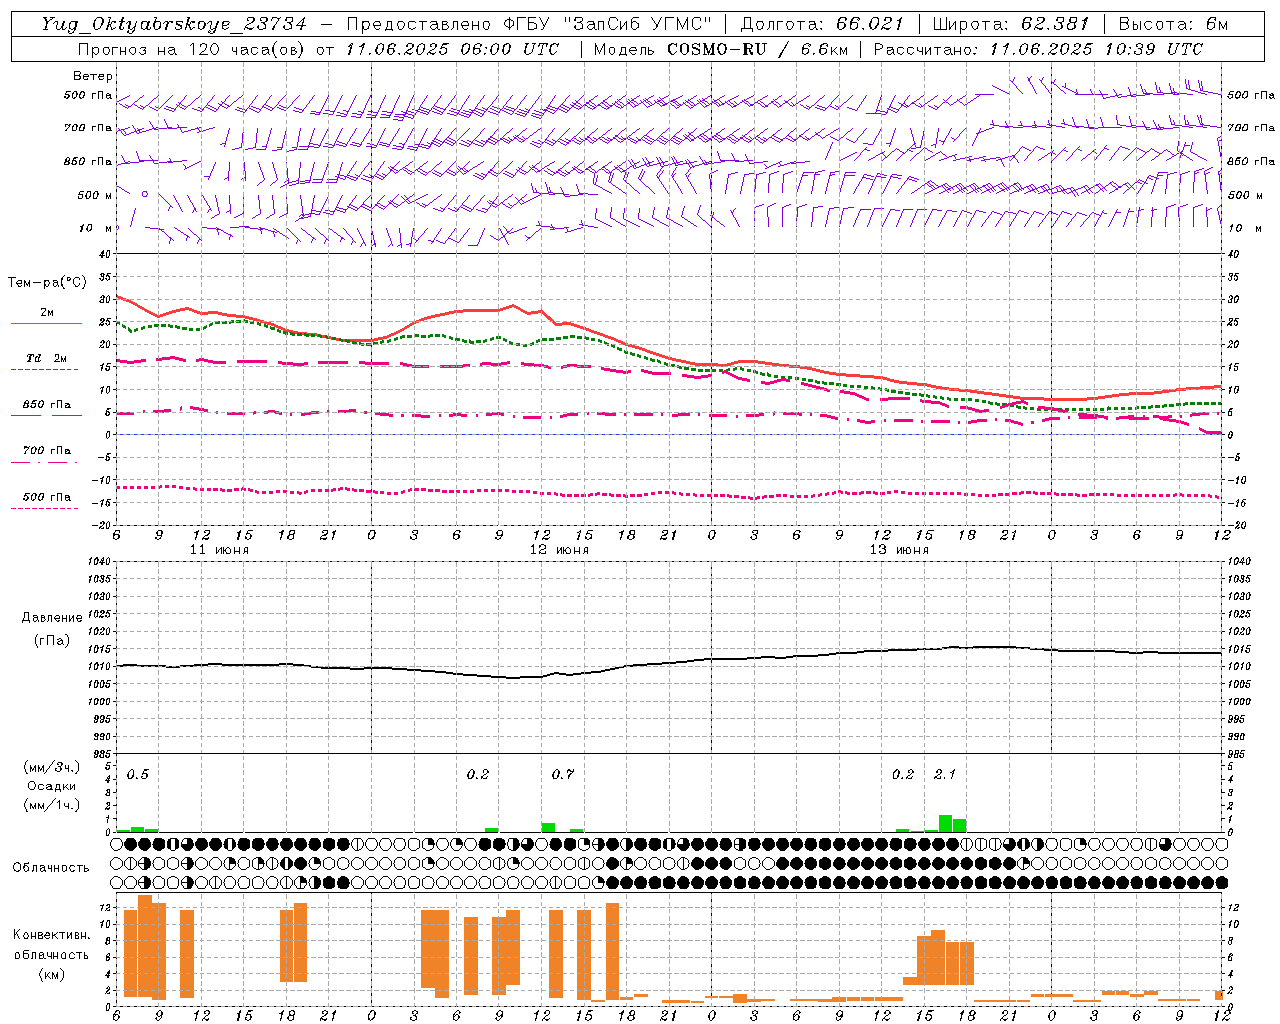Click the Прогноз на 120 часа(ов) text
1280x1024 pixels.
(193, 49)
